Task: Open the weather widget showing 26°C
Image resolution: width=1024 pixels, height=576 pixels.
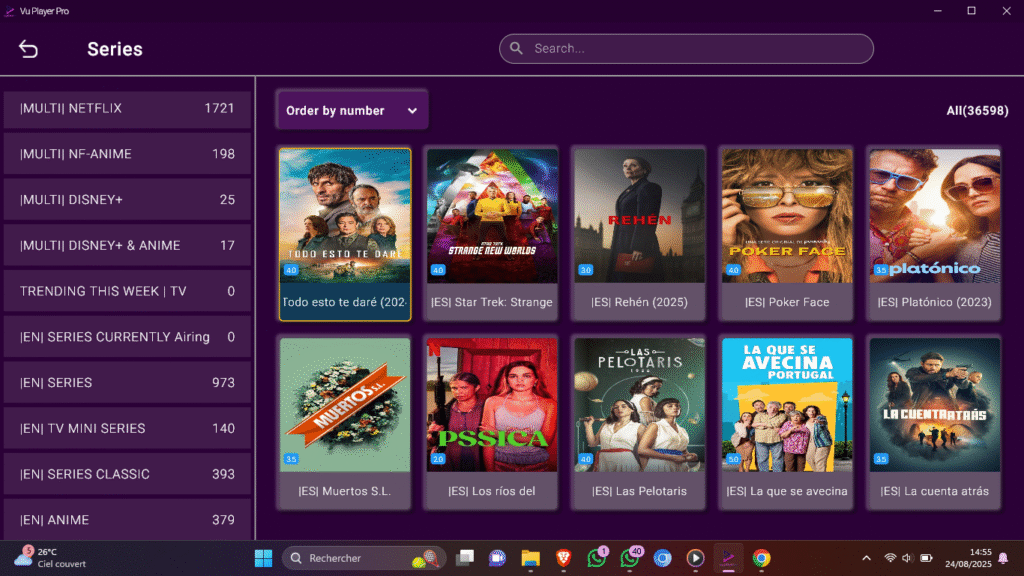Action: pyautogui.click(x=51, y=558)
